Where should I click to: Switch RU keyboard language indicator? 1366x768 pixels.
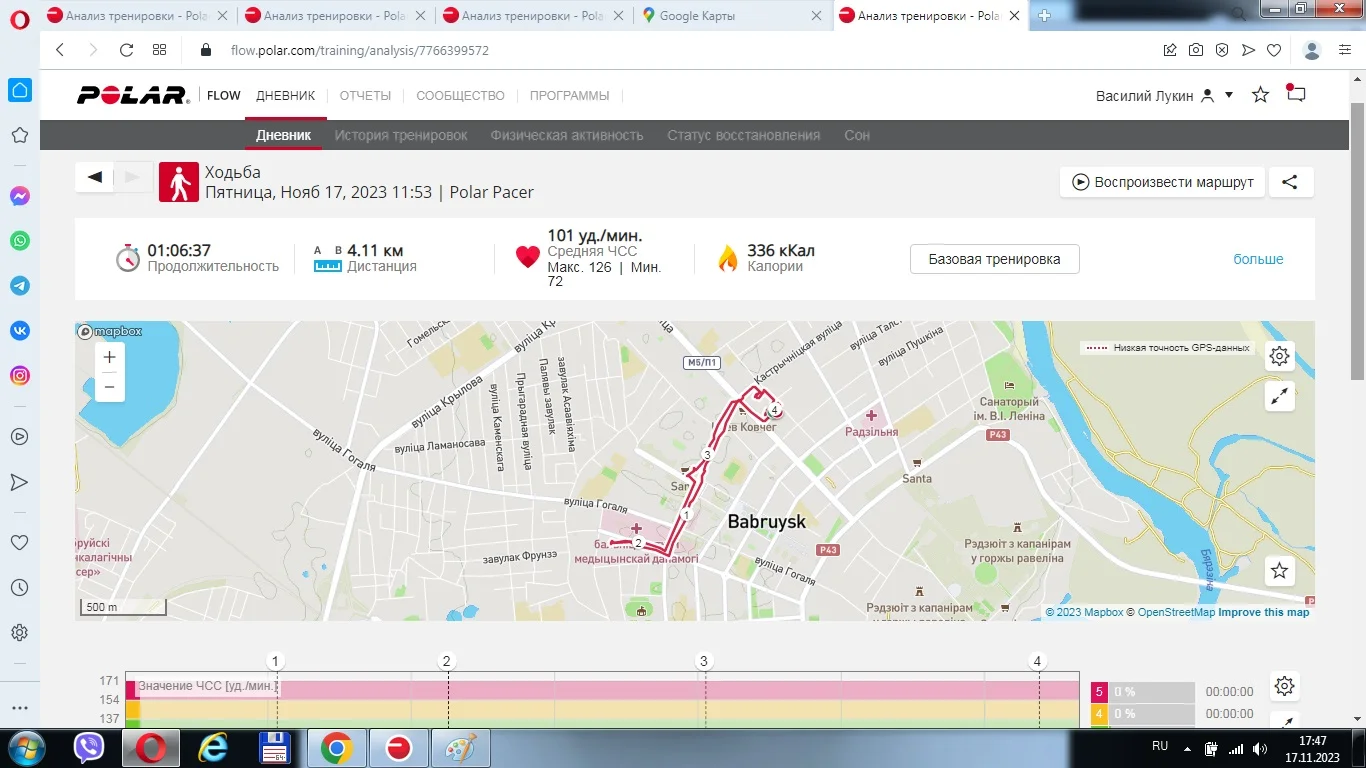coord(1160,746)
